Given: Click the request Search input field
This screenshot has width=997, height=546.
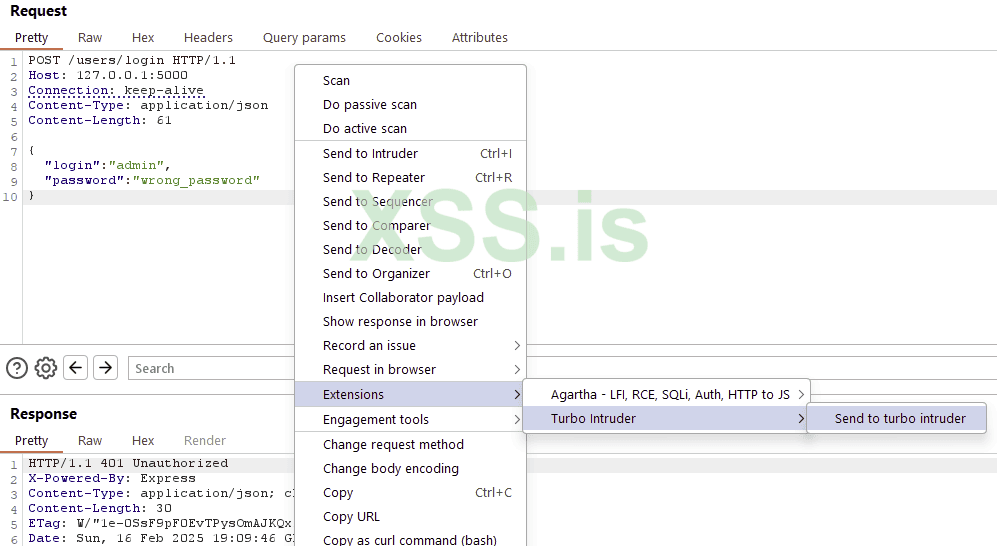Looking at the screenshot, I should point(210,369).
